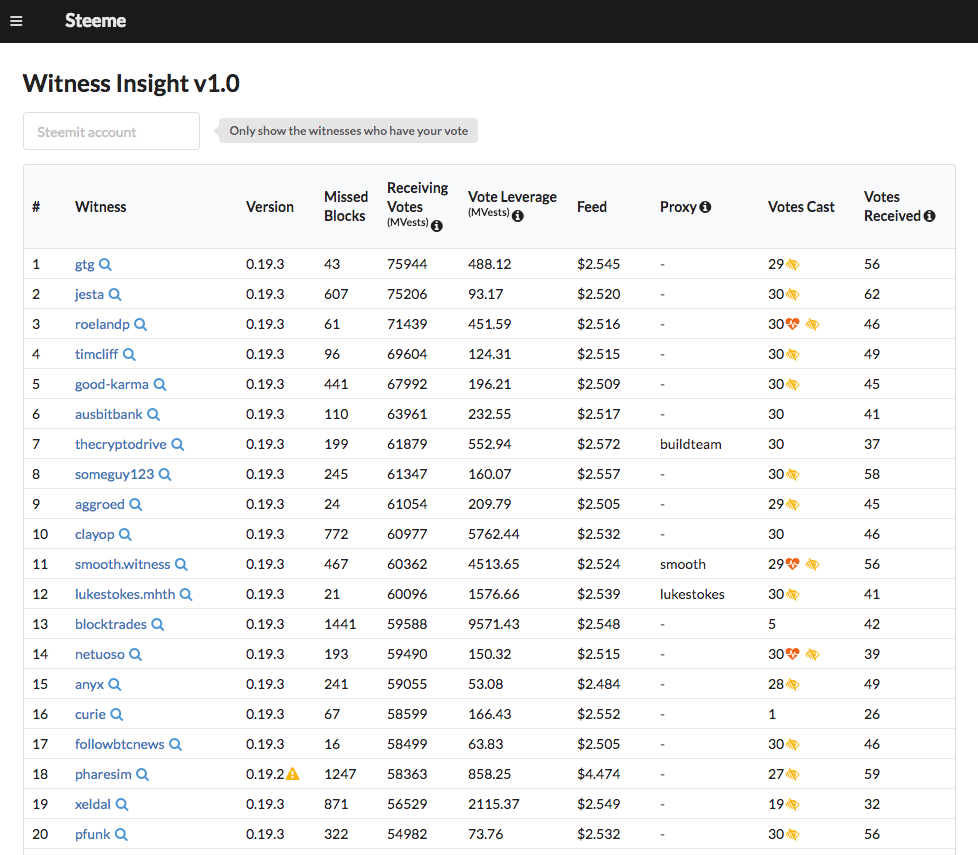Focus the Steemit account input field
This screenshot has height=855, width=978.
[112, 131]
